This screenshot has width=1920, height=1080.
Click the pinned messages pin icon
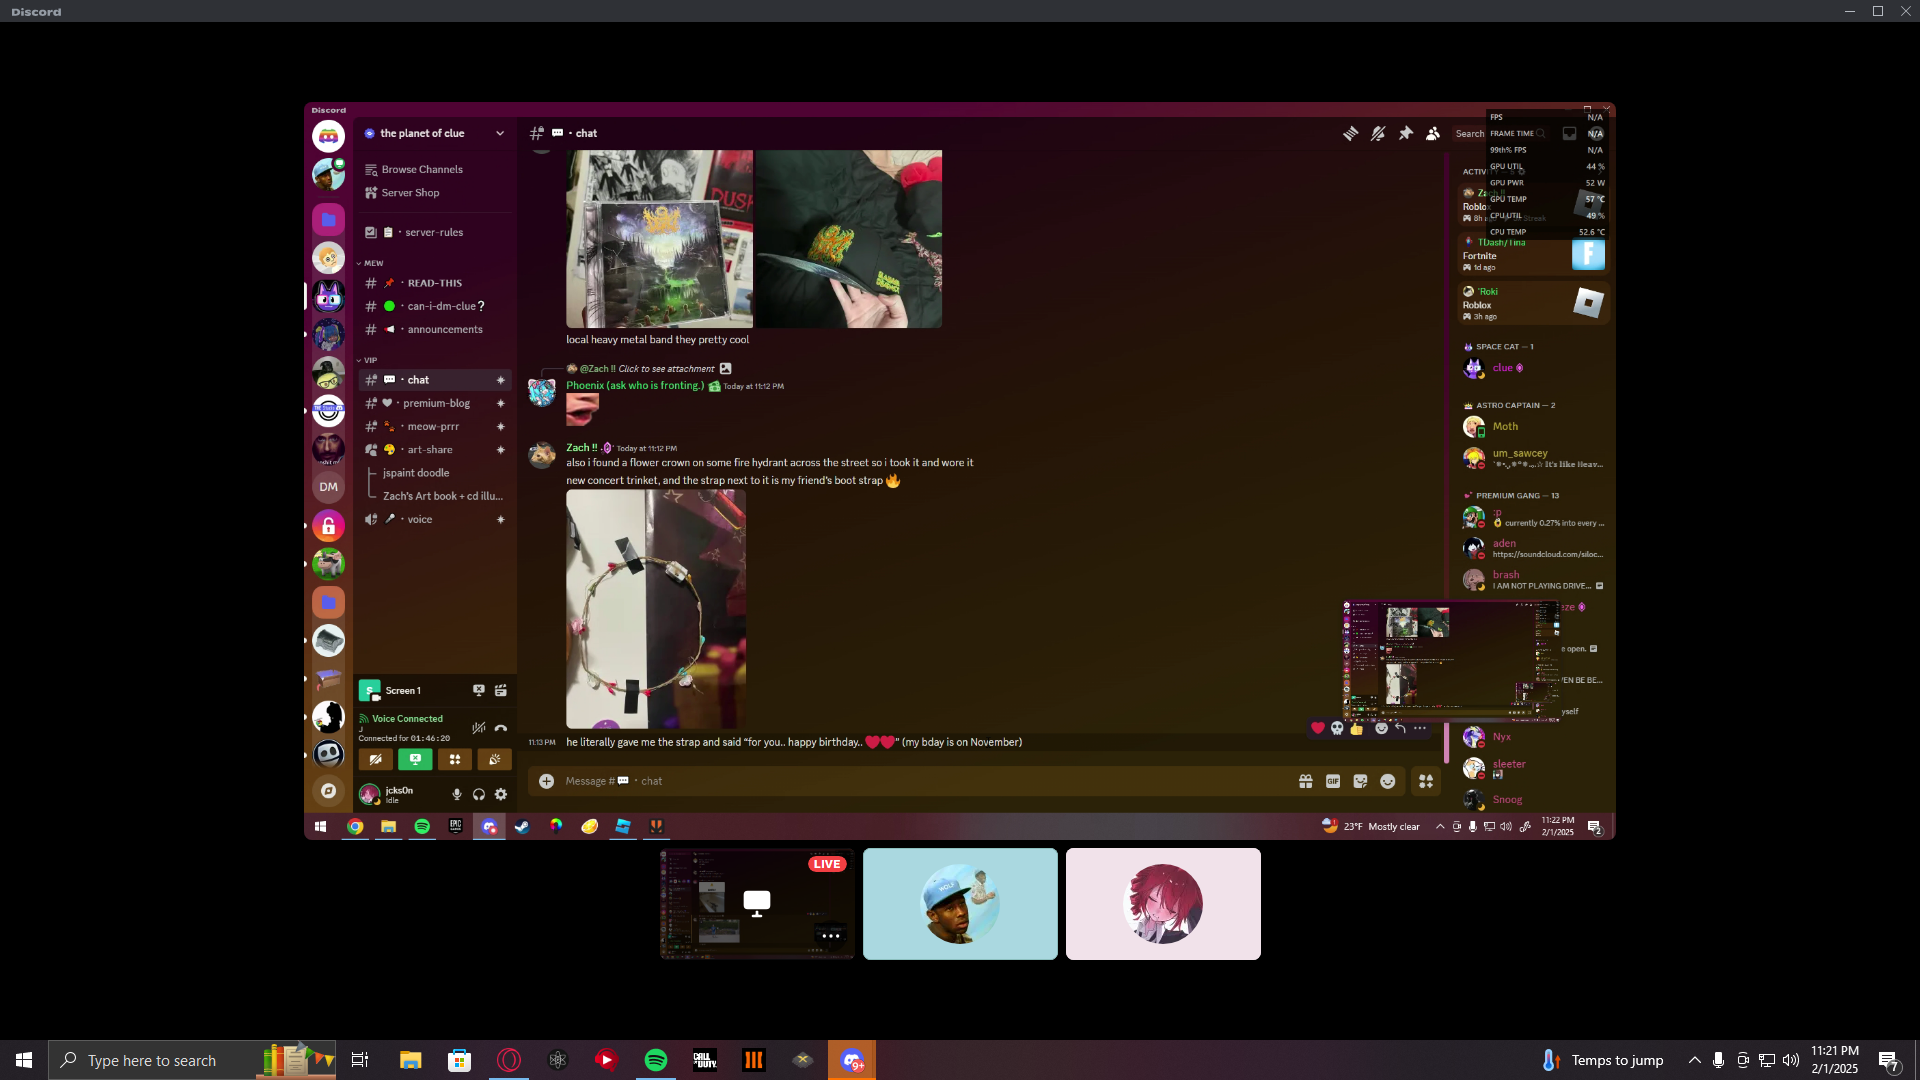click(1405, 133)
